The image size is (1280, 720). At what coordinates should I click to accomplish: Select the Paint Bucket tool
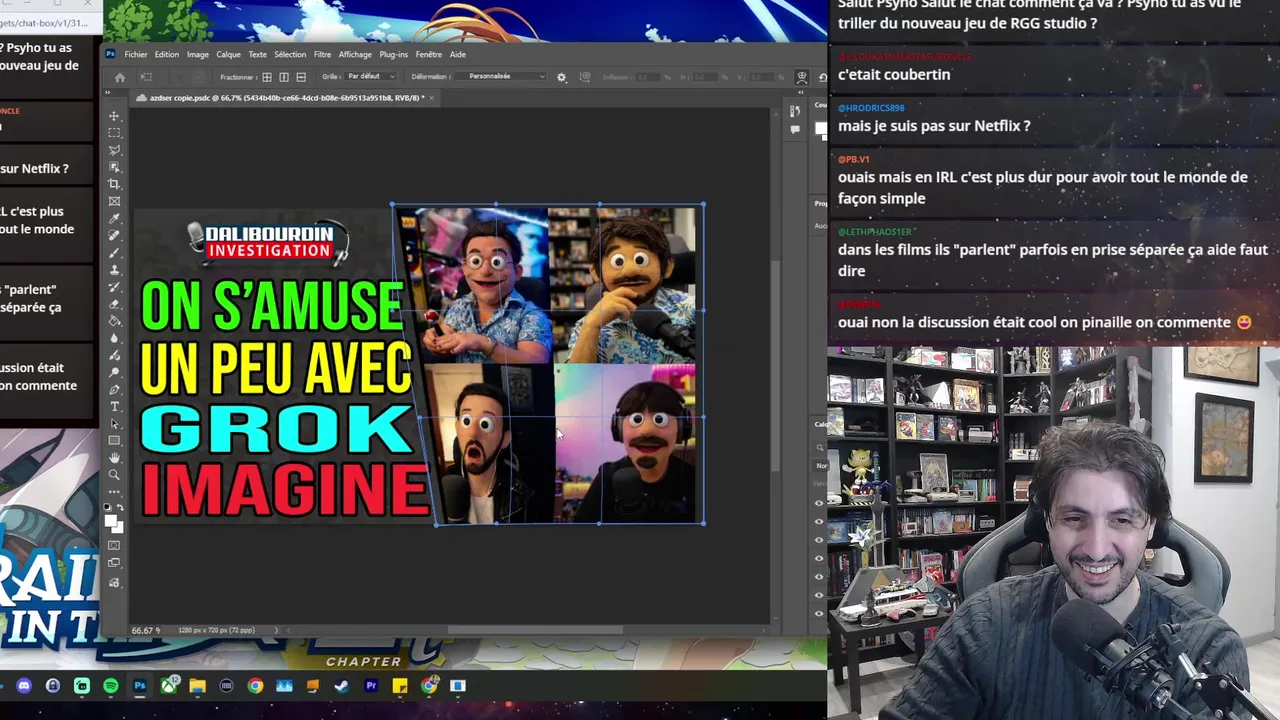[x=114, y=320]
